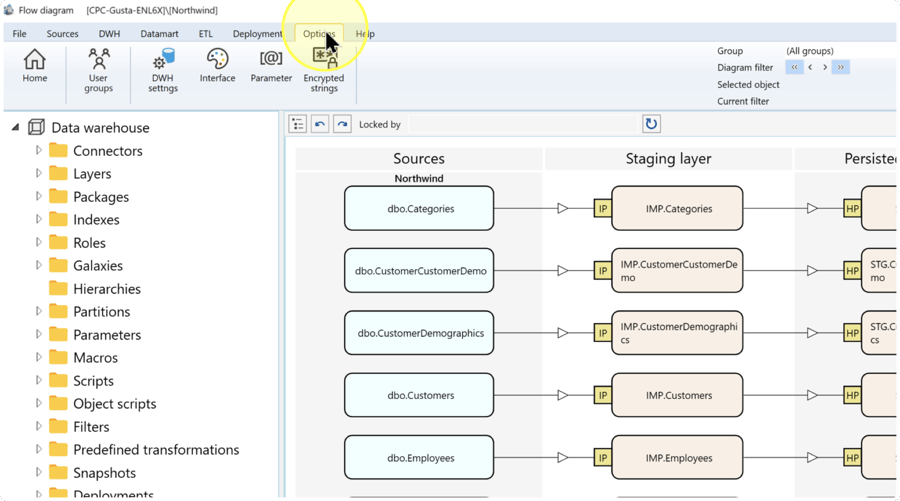Open the Deployment menu tab
Screen dimensions: 900x501
(257, 33)
